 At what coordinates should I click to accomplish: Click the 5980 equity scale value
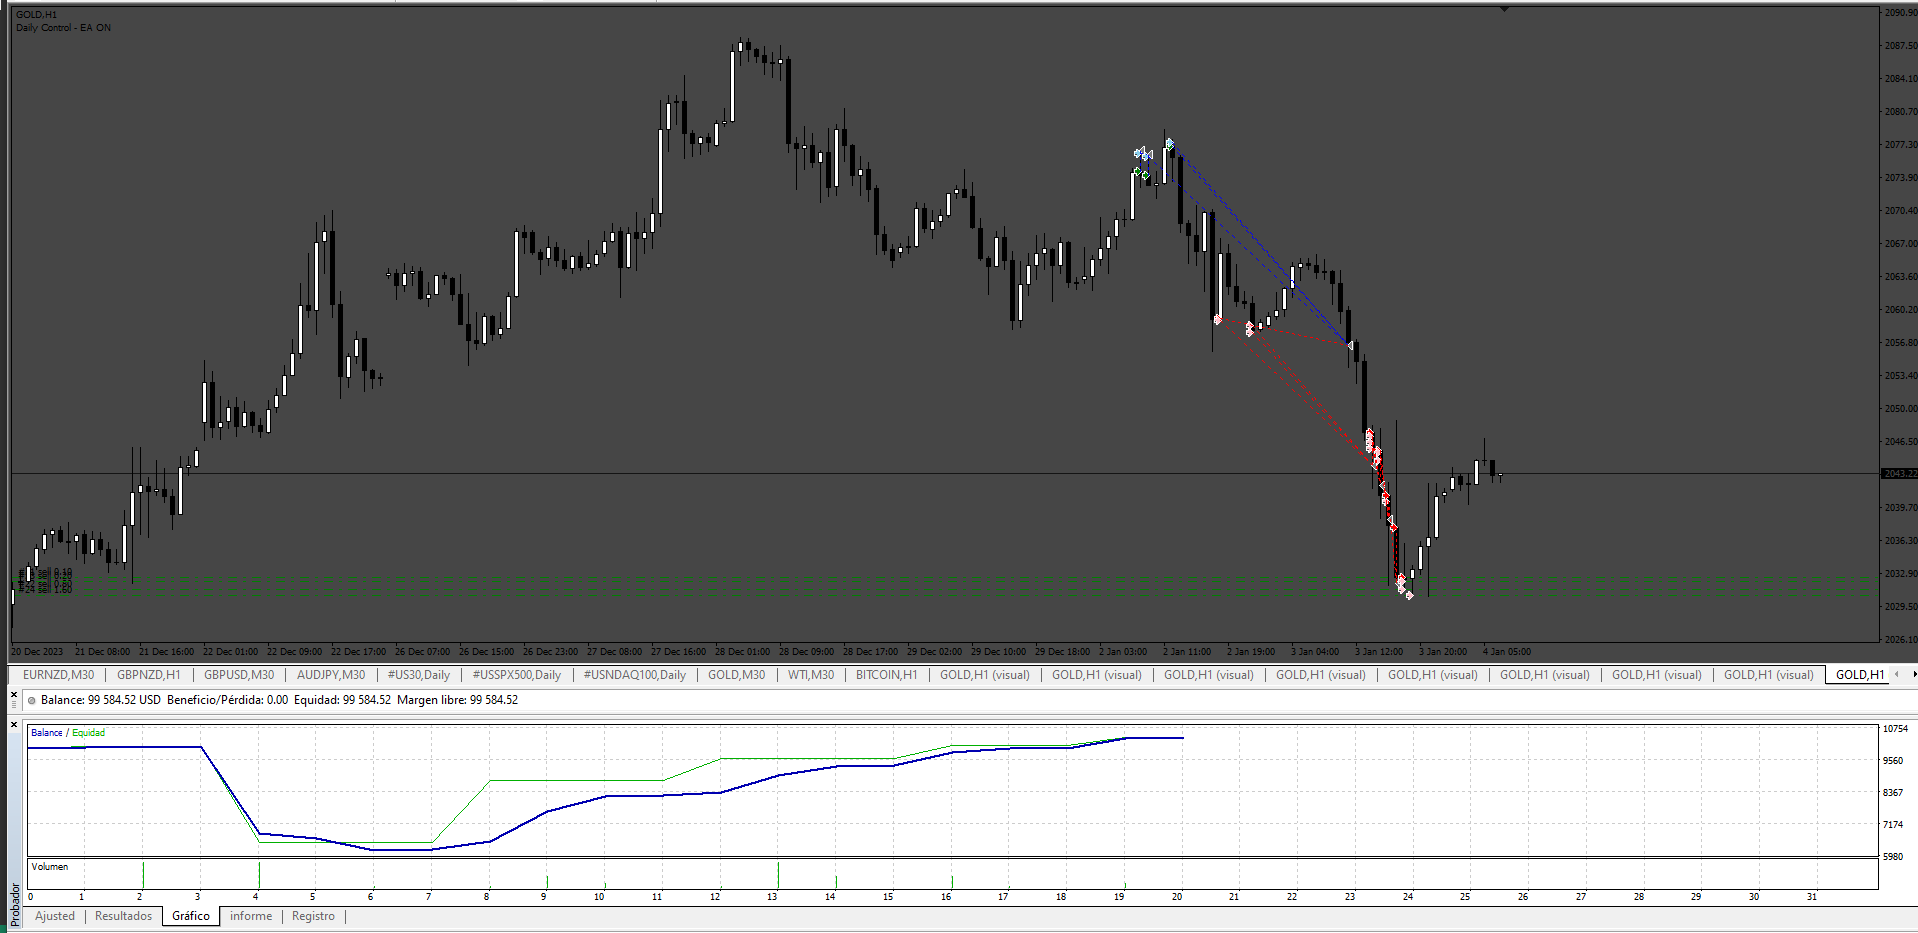coord(1893,857)
